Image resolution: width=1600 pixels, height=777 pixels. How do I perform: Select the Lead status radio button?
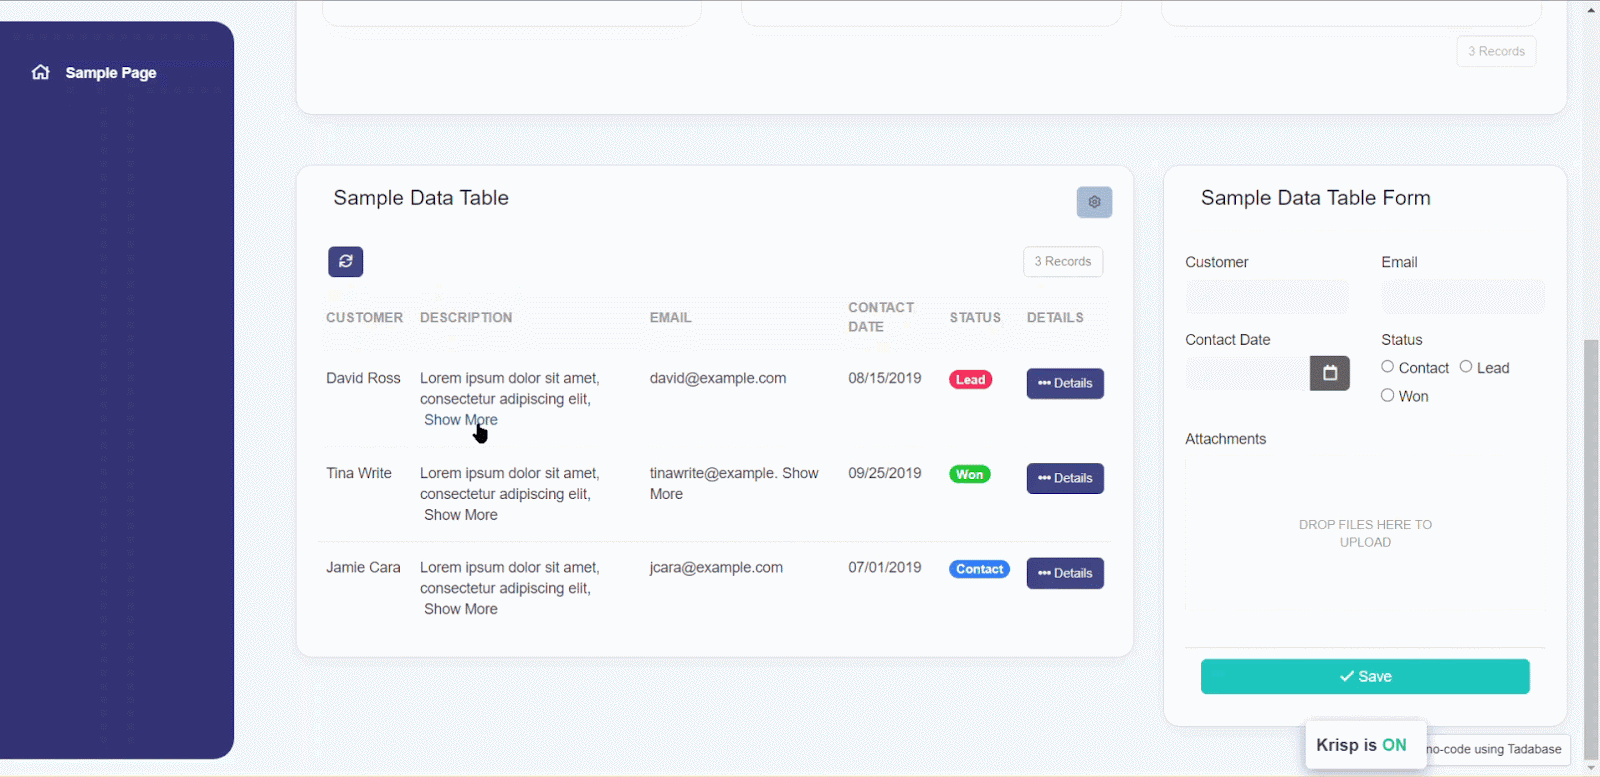(x=1466, y=367)
